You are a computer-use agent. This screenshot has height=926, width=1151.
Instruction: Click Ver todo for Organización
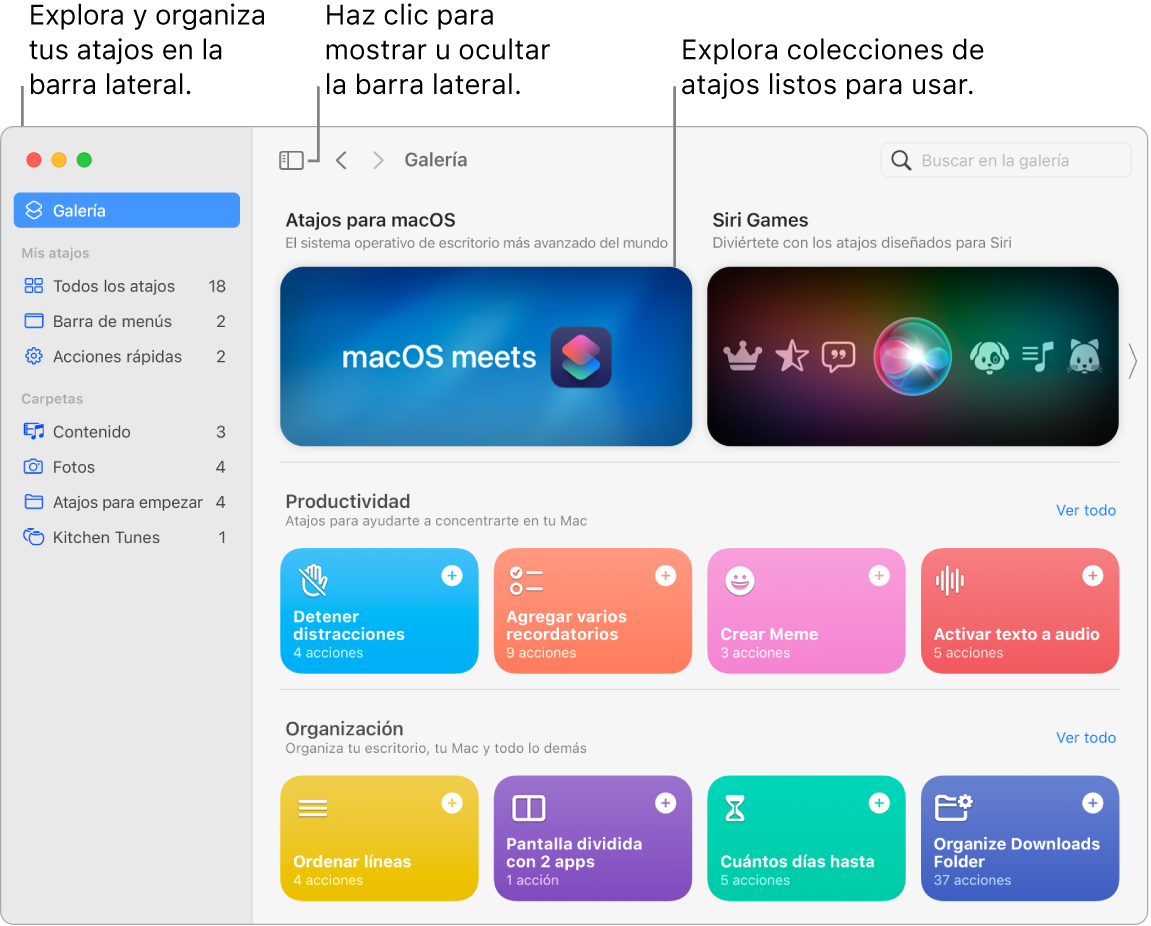click(x=1086, y=738)
